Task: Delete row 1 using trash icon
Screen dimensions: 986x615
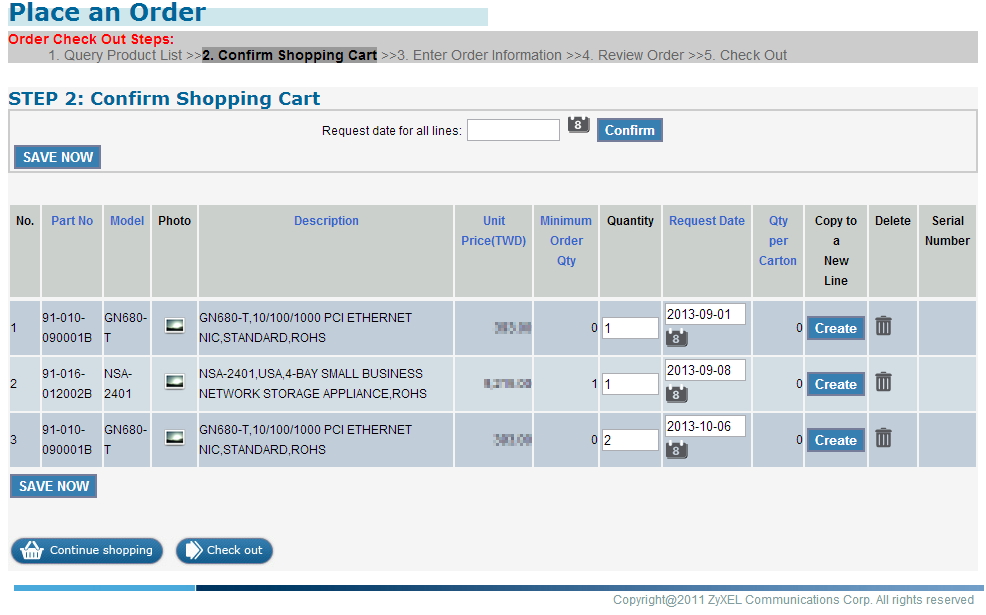Action: (883, 326)
